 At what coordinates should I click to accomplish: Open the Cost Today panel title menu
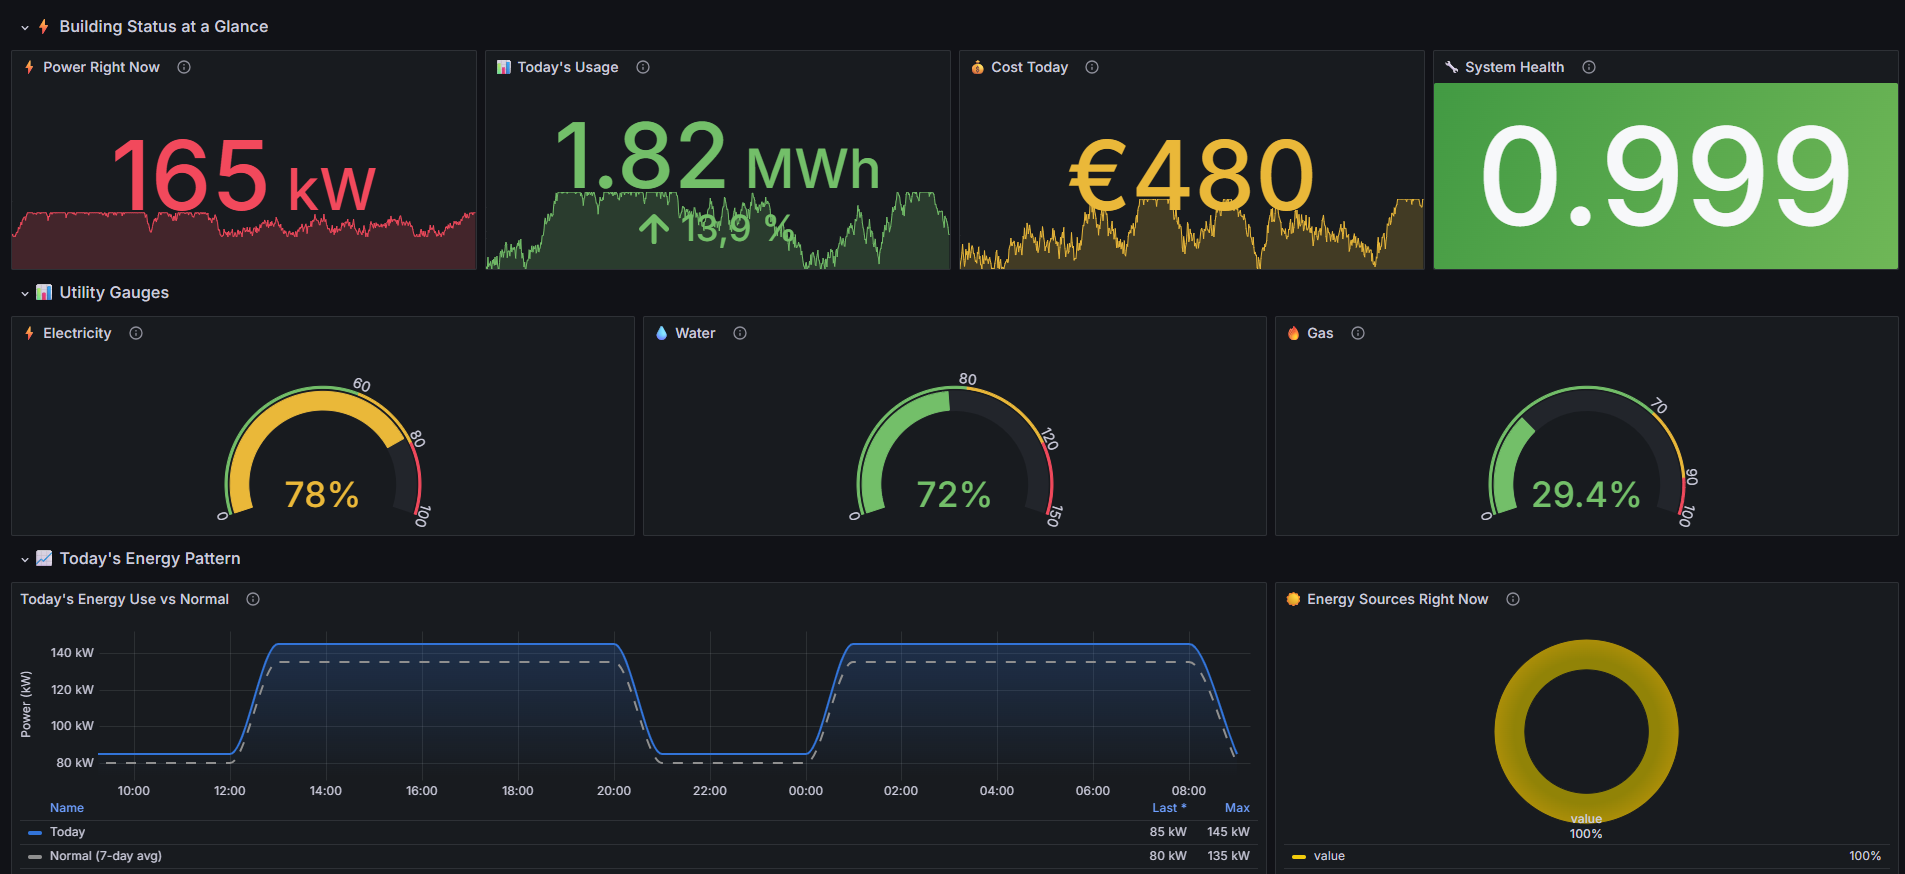pyautogui.click(x=1029, y=67)
